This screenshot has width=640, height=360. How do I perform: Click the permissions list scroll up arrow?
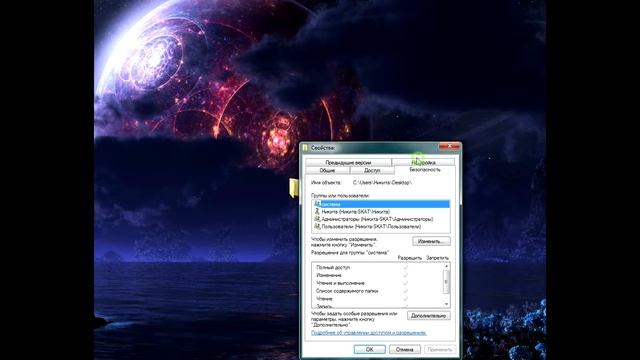coord(446,266)
